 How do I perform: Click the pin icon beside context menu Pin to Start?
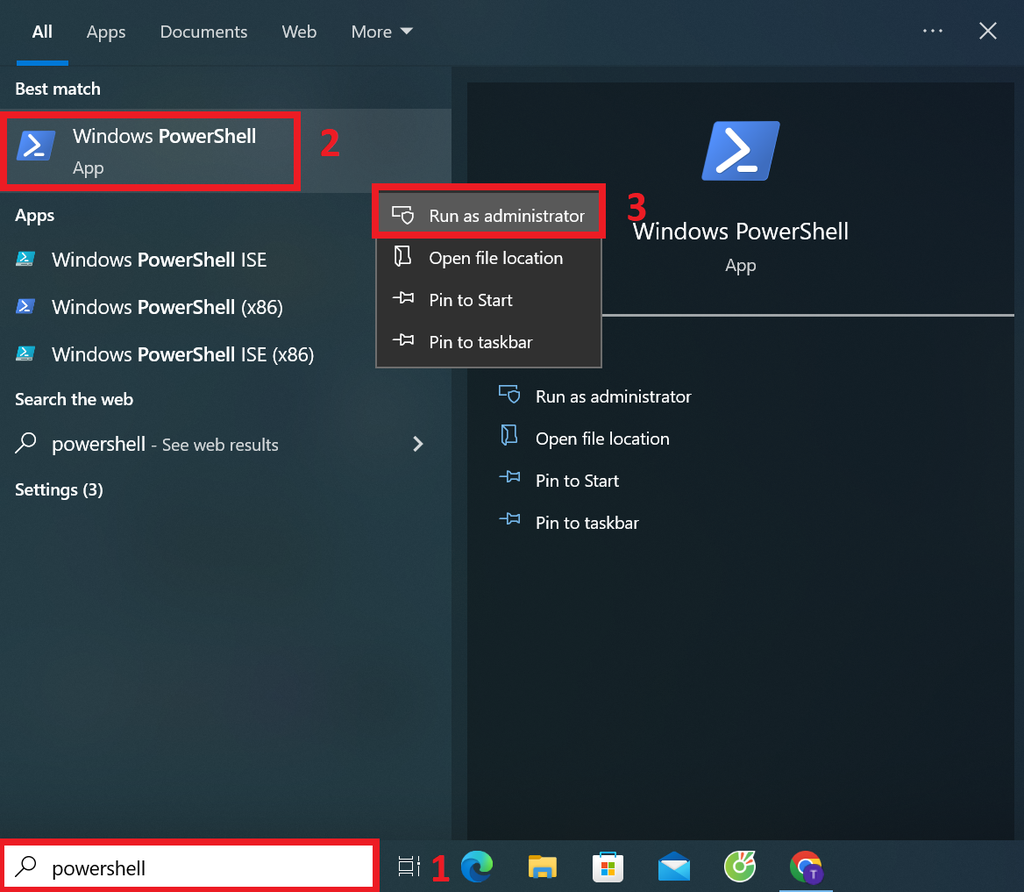pos(403,298)
